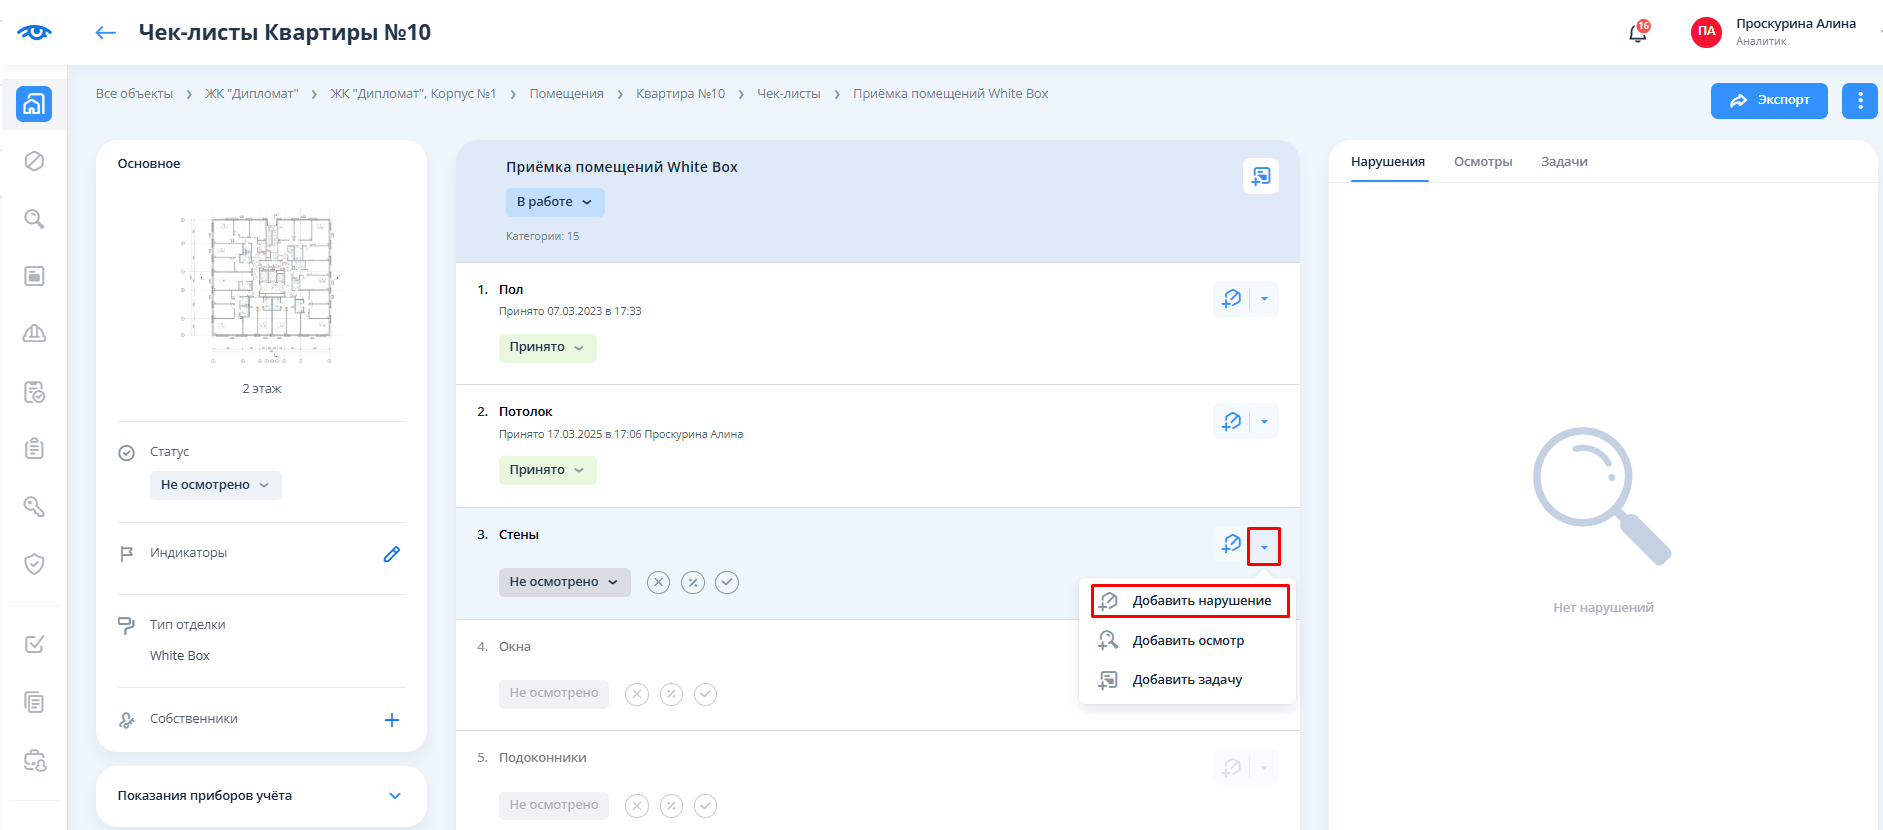
Task: Open the В работе status dropdown
Action: point(554,202)
